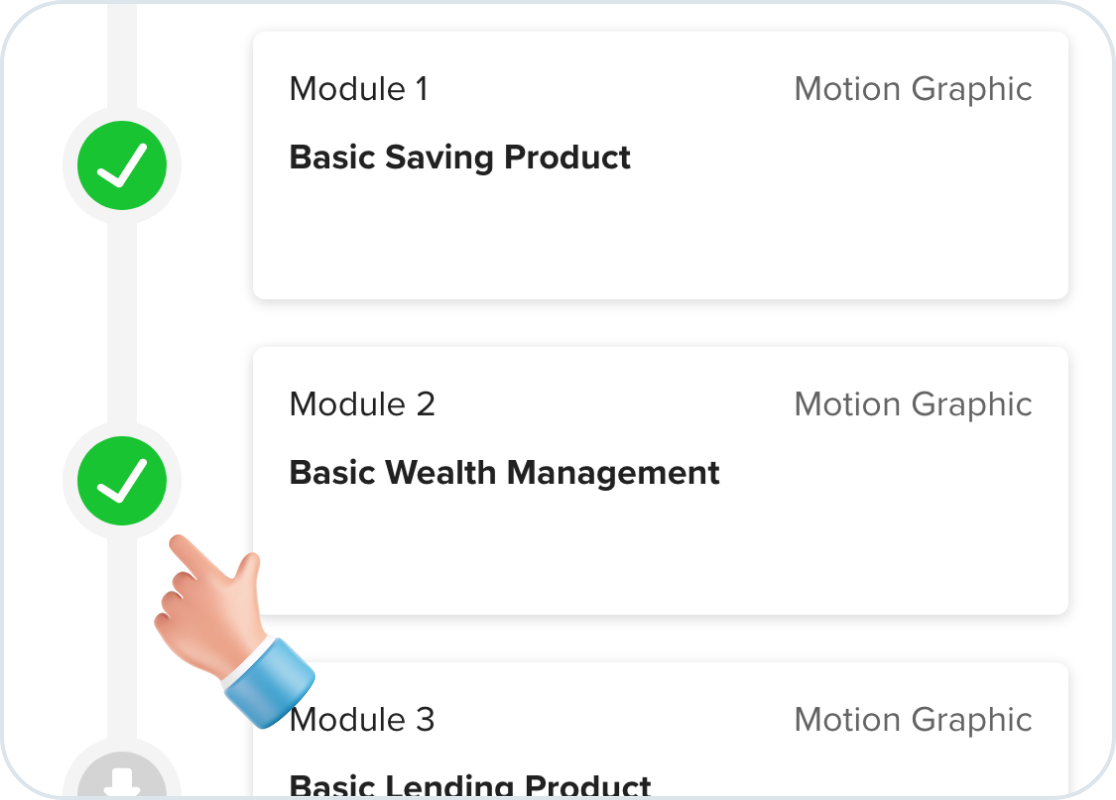Click progress line between Module 1 and 2
Viewport: 1116px width, 800px height.
[122, 323]
